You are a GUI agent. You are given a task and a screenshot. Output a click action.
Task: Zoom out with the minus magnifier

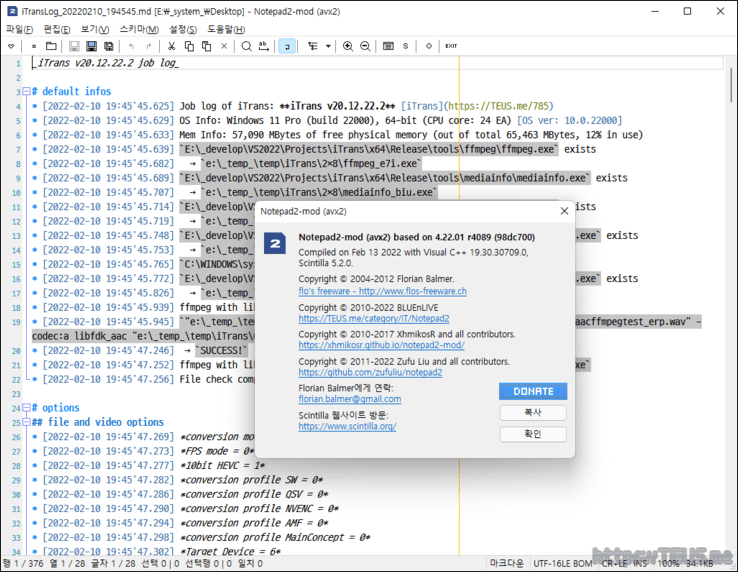(x=365, y=46)
